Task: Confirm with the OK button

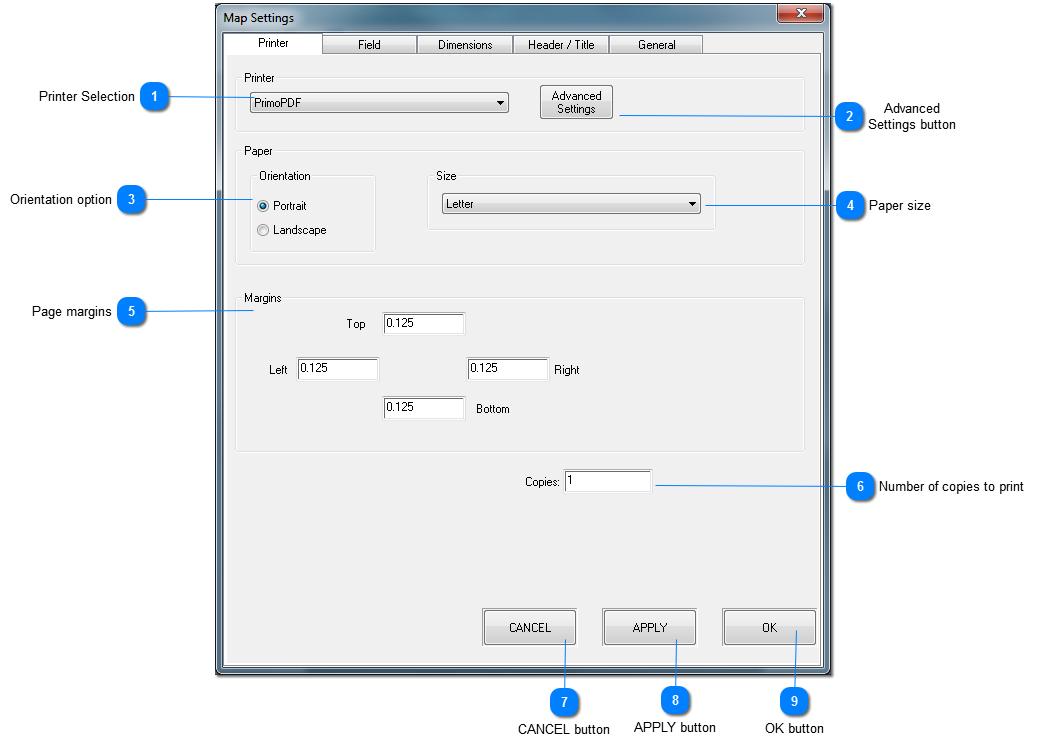Action: [769, 628]
